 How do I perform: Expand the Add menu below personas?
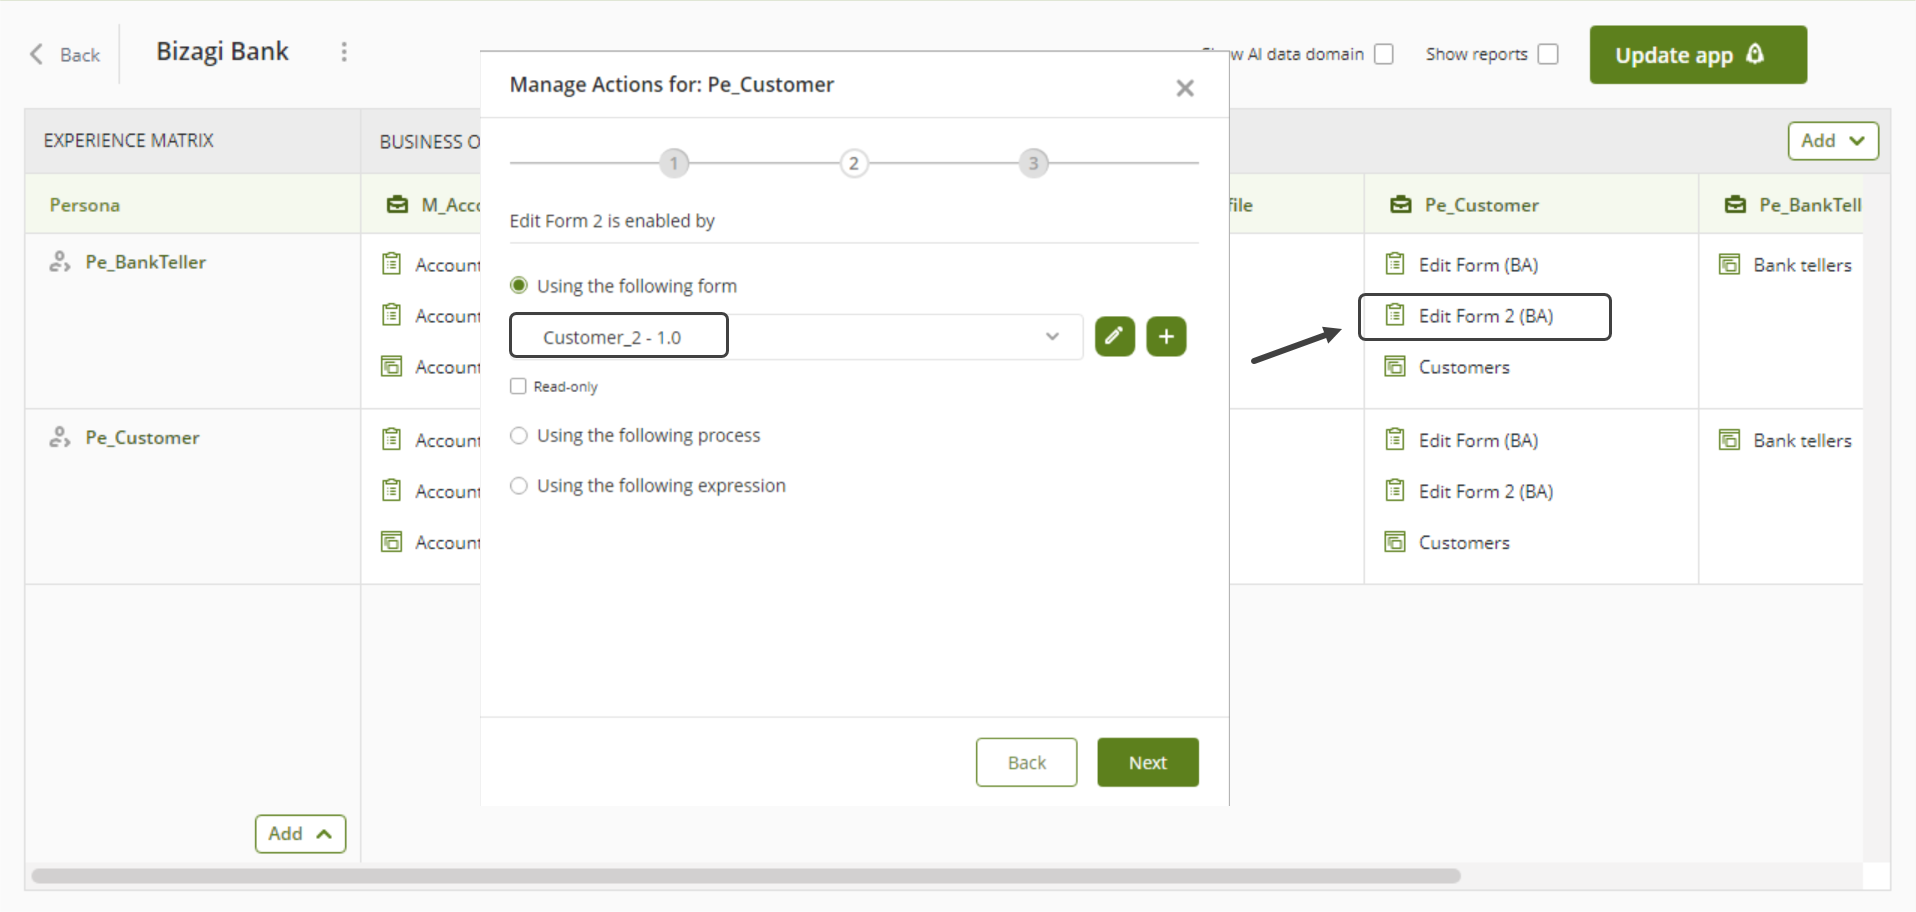click(300, 834)
